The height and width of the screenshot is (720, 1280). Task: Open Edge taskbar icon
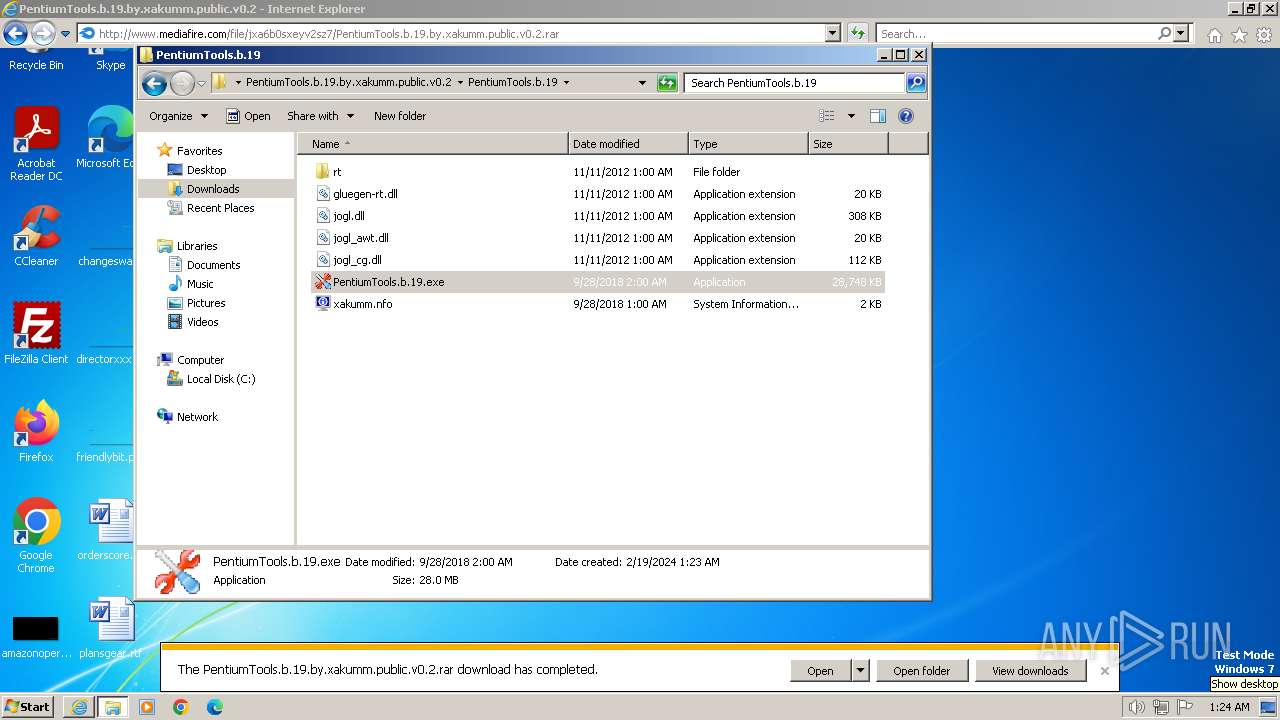[215, 707]
